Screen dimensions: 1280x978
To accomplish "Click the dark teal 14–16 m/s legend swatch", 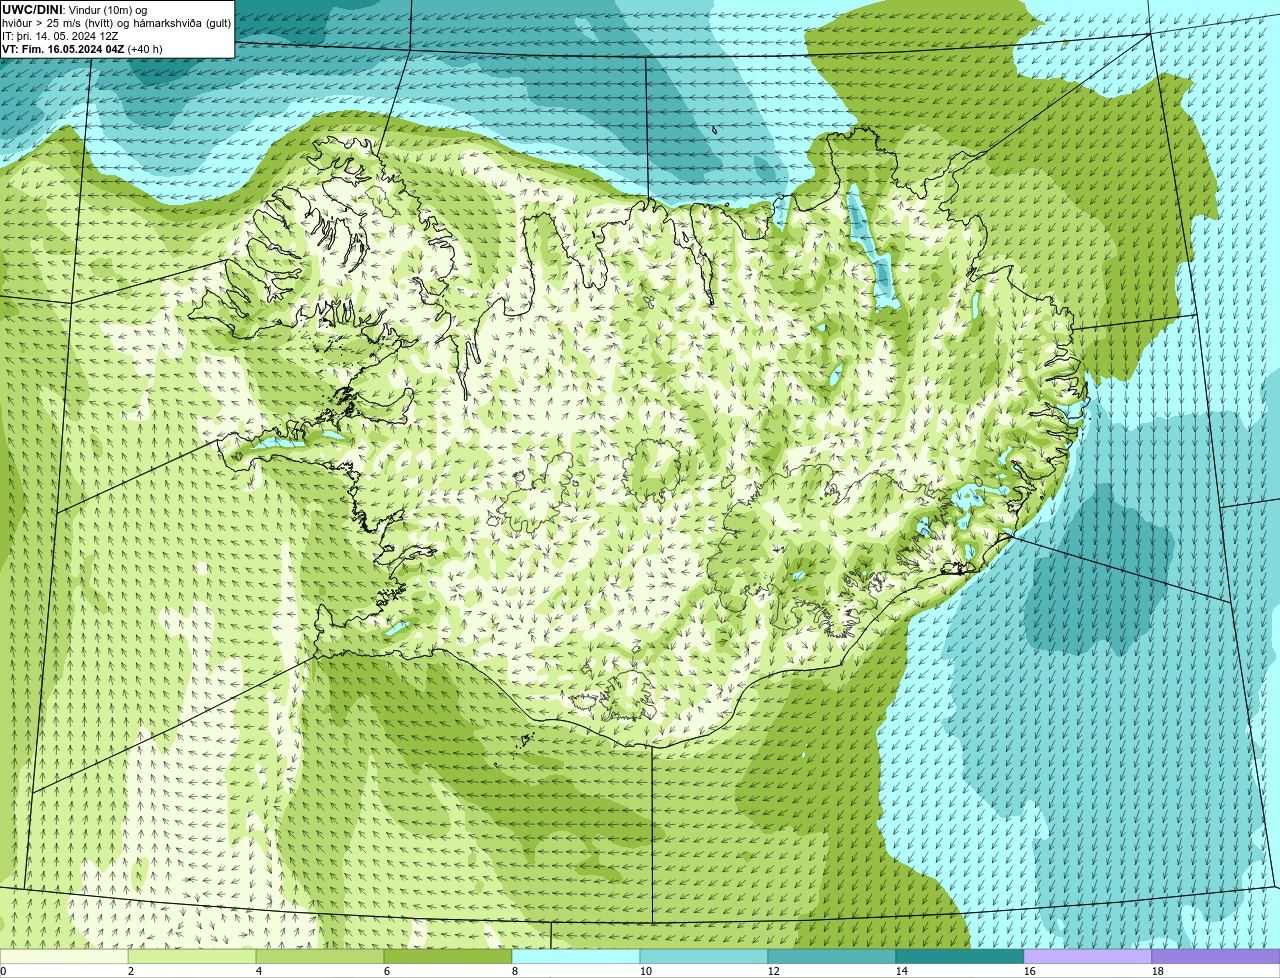I will pos(960,956).
